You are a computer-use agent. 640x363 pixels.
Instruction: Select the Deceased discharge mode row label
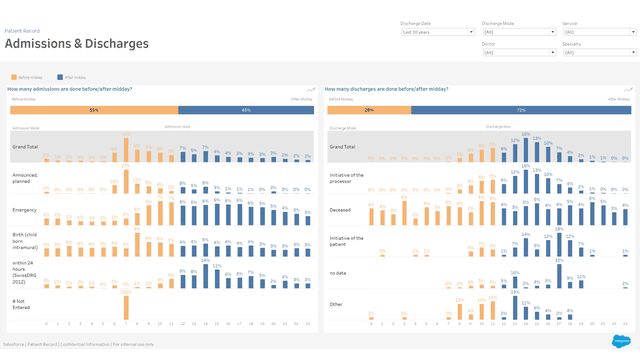point(340,210)
